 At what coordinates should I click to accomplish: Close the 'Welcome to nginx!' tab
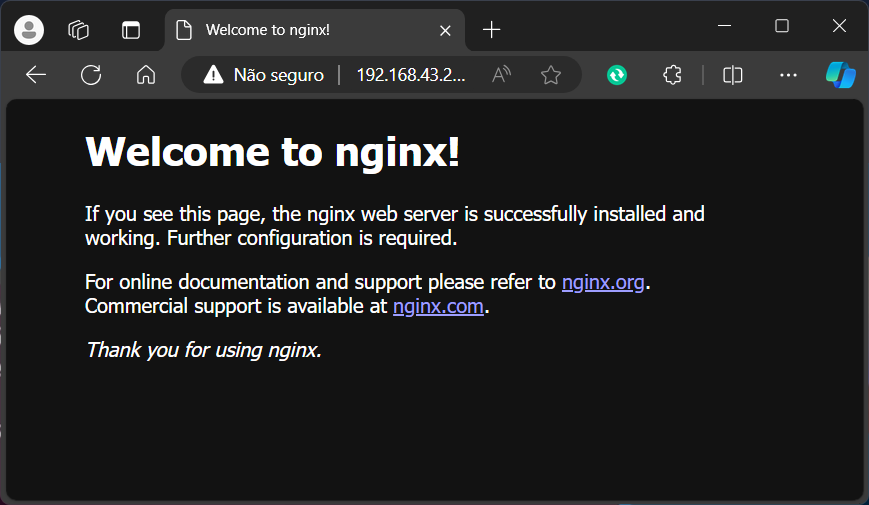[446, 30]
